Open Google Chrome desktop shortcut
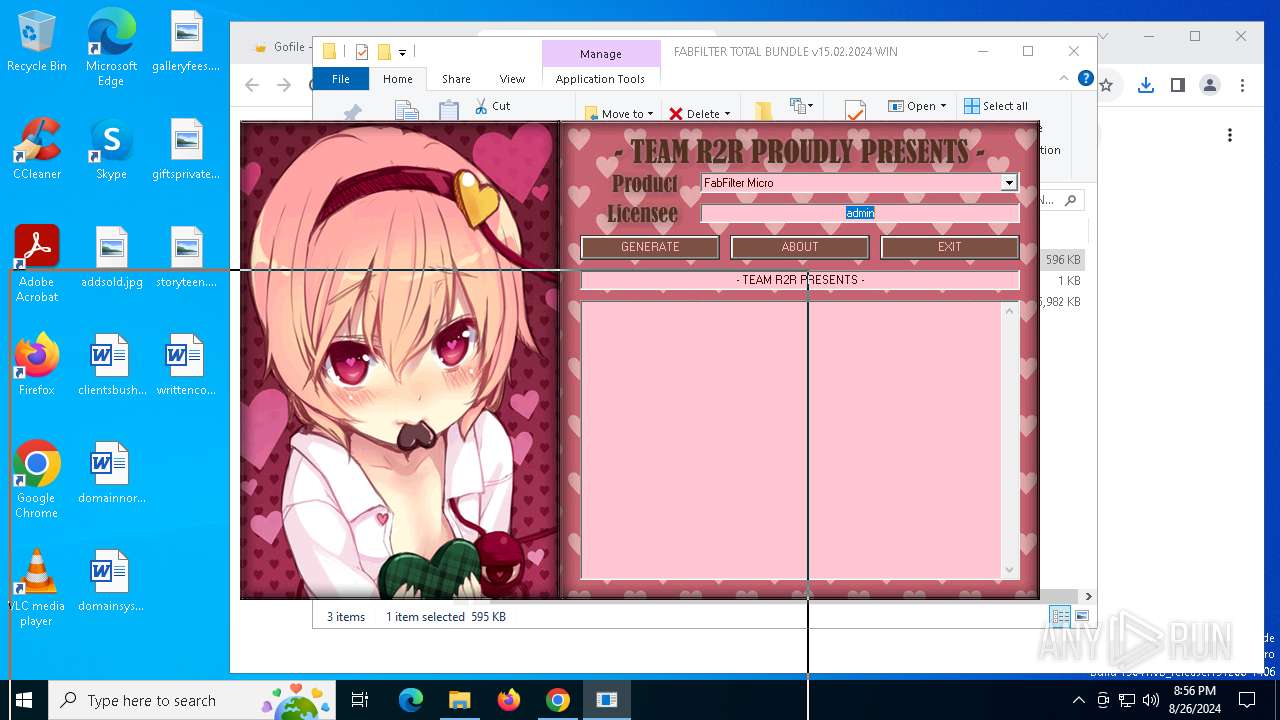1280x720 pixels. 37,479
